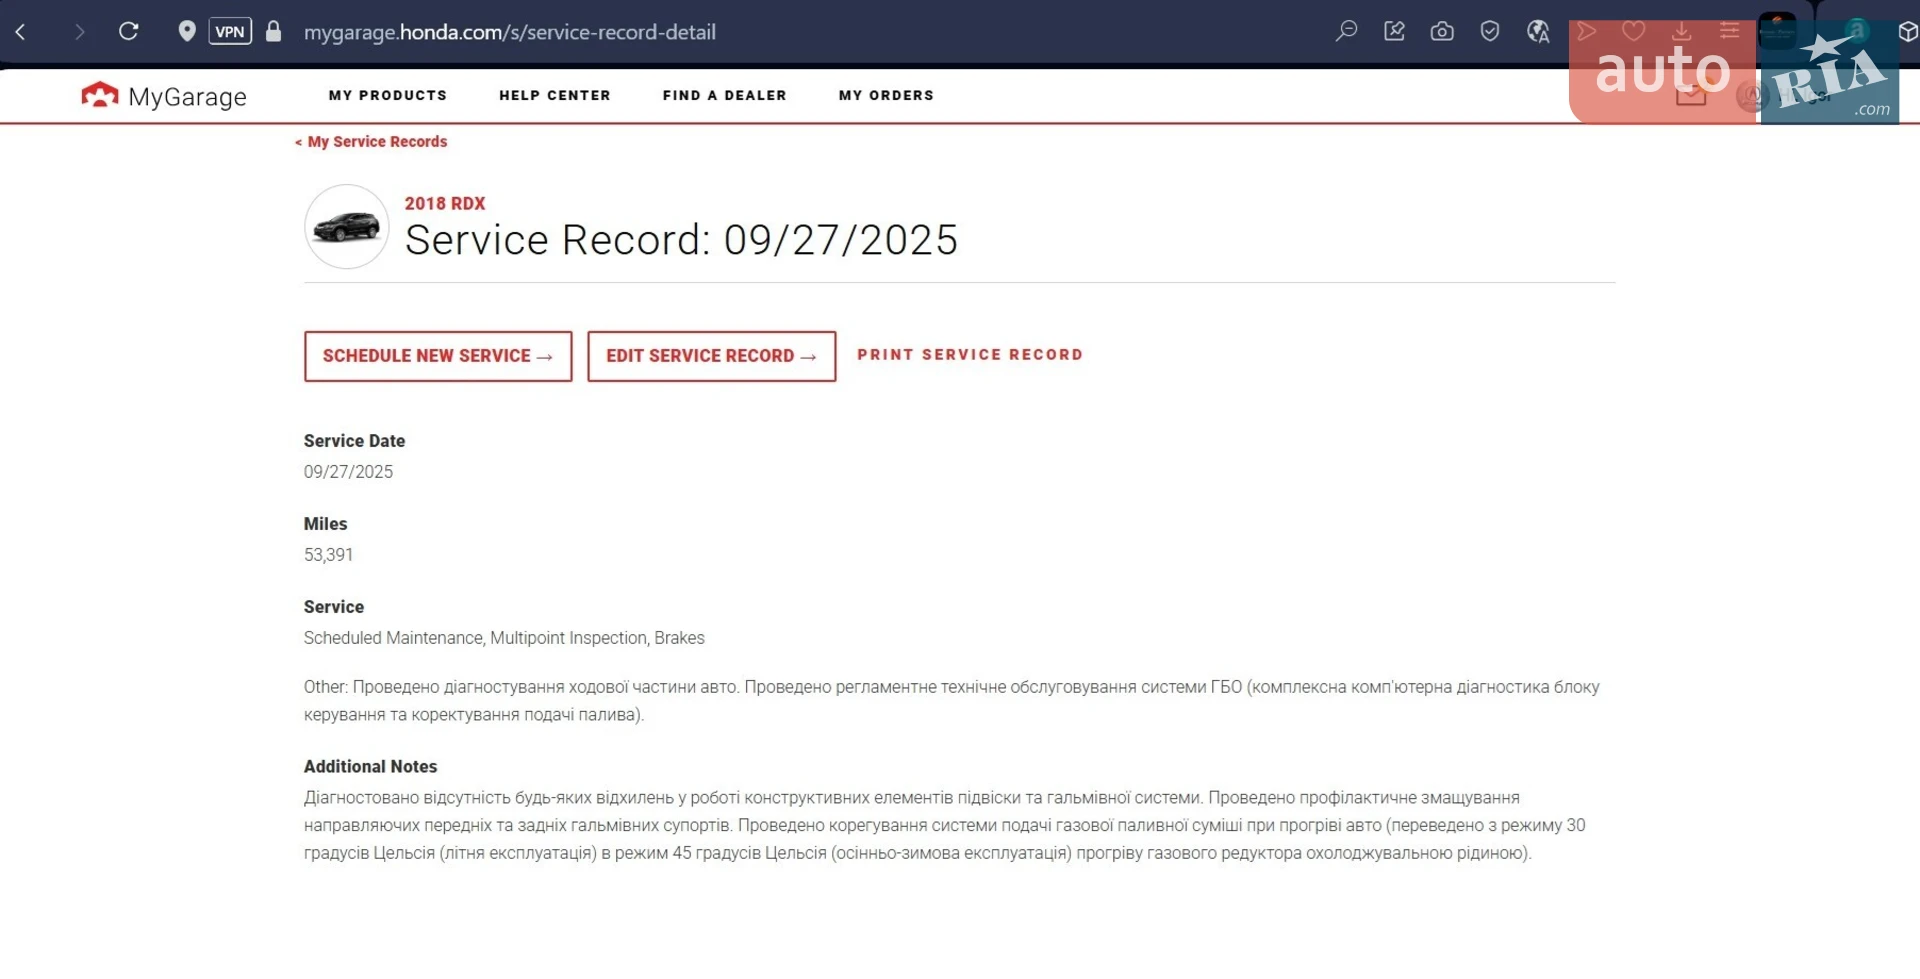The image size is (1920, 979).
Task: Toggle the VPN badge in address bar
Action: point(230,32)
